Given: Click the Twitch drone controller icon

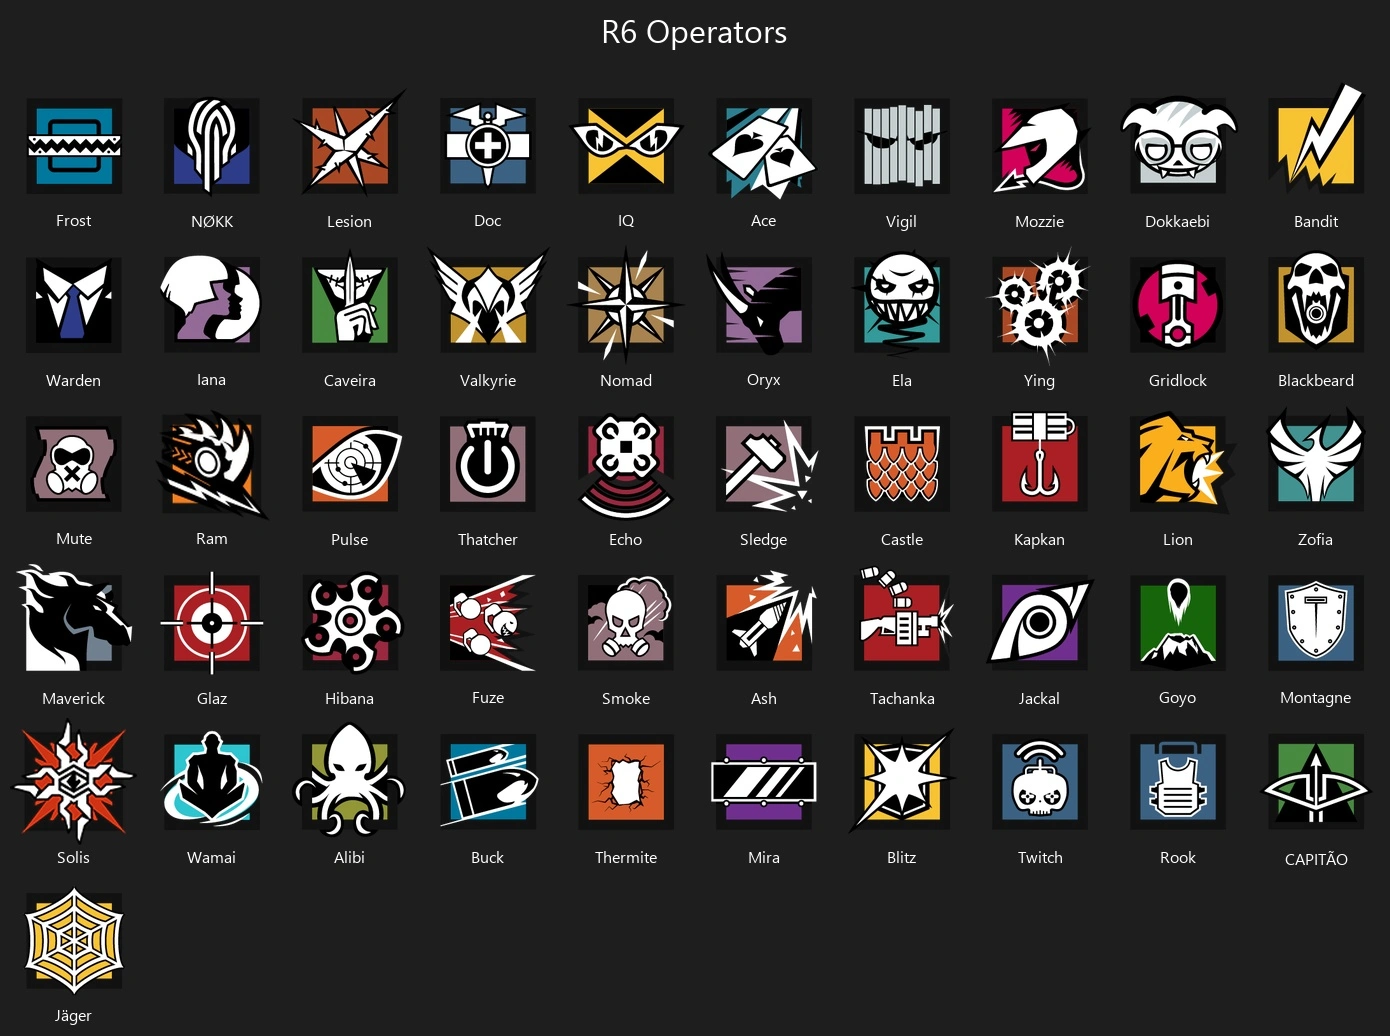Looking at the screenshot, I should (x=1040, y=782).
